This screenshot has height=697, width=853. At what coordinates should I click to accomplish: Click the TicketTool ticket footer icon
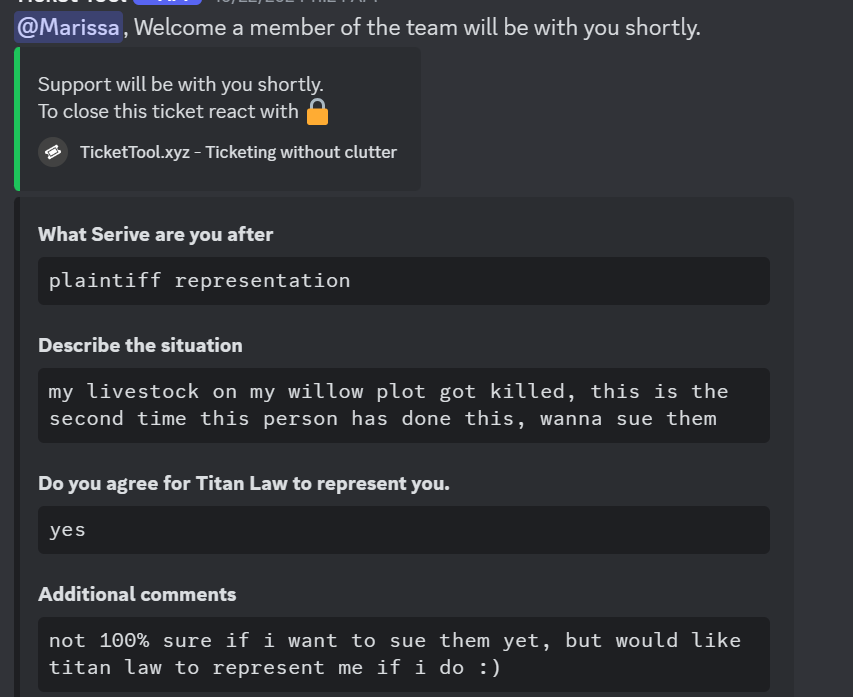click(53, 152)
